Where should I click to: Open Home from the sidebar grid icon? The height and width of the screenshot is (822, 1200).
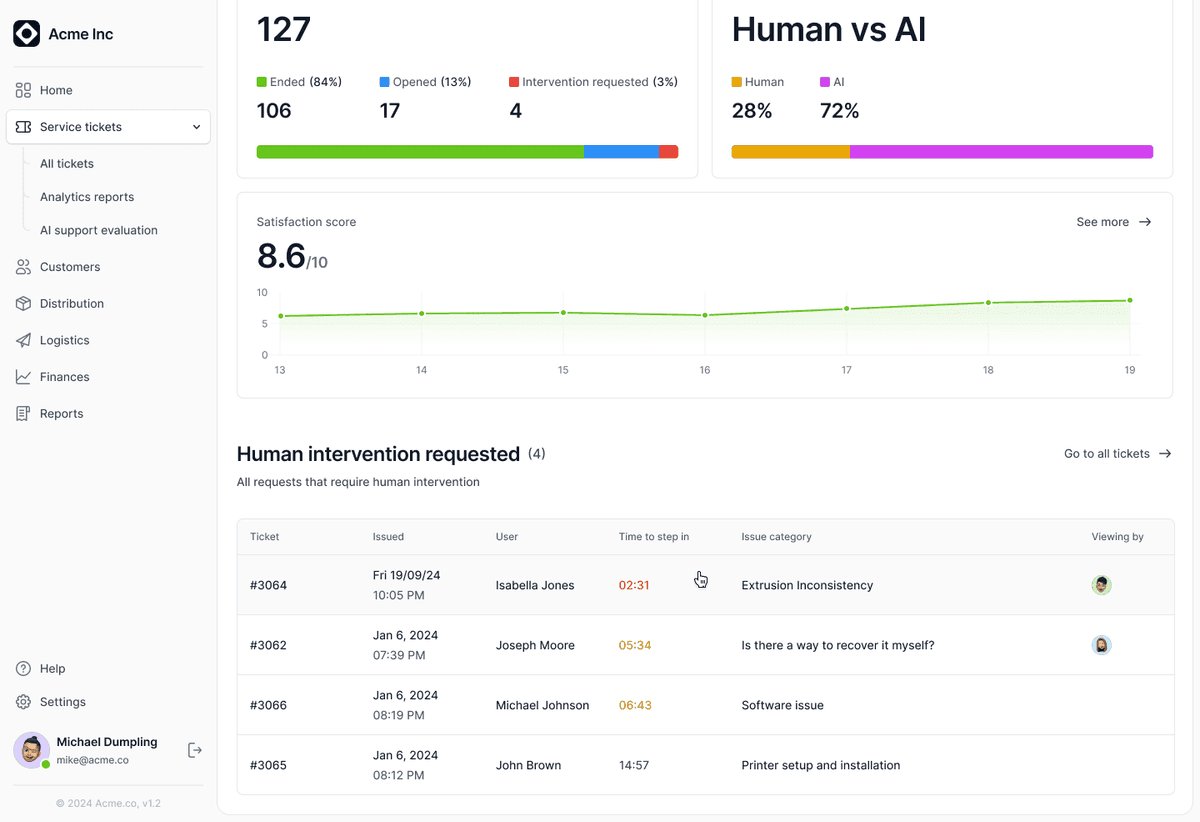[23, 90]
